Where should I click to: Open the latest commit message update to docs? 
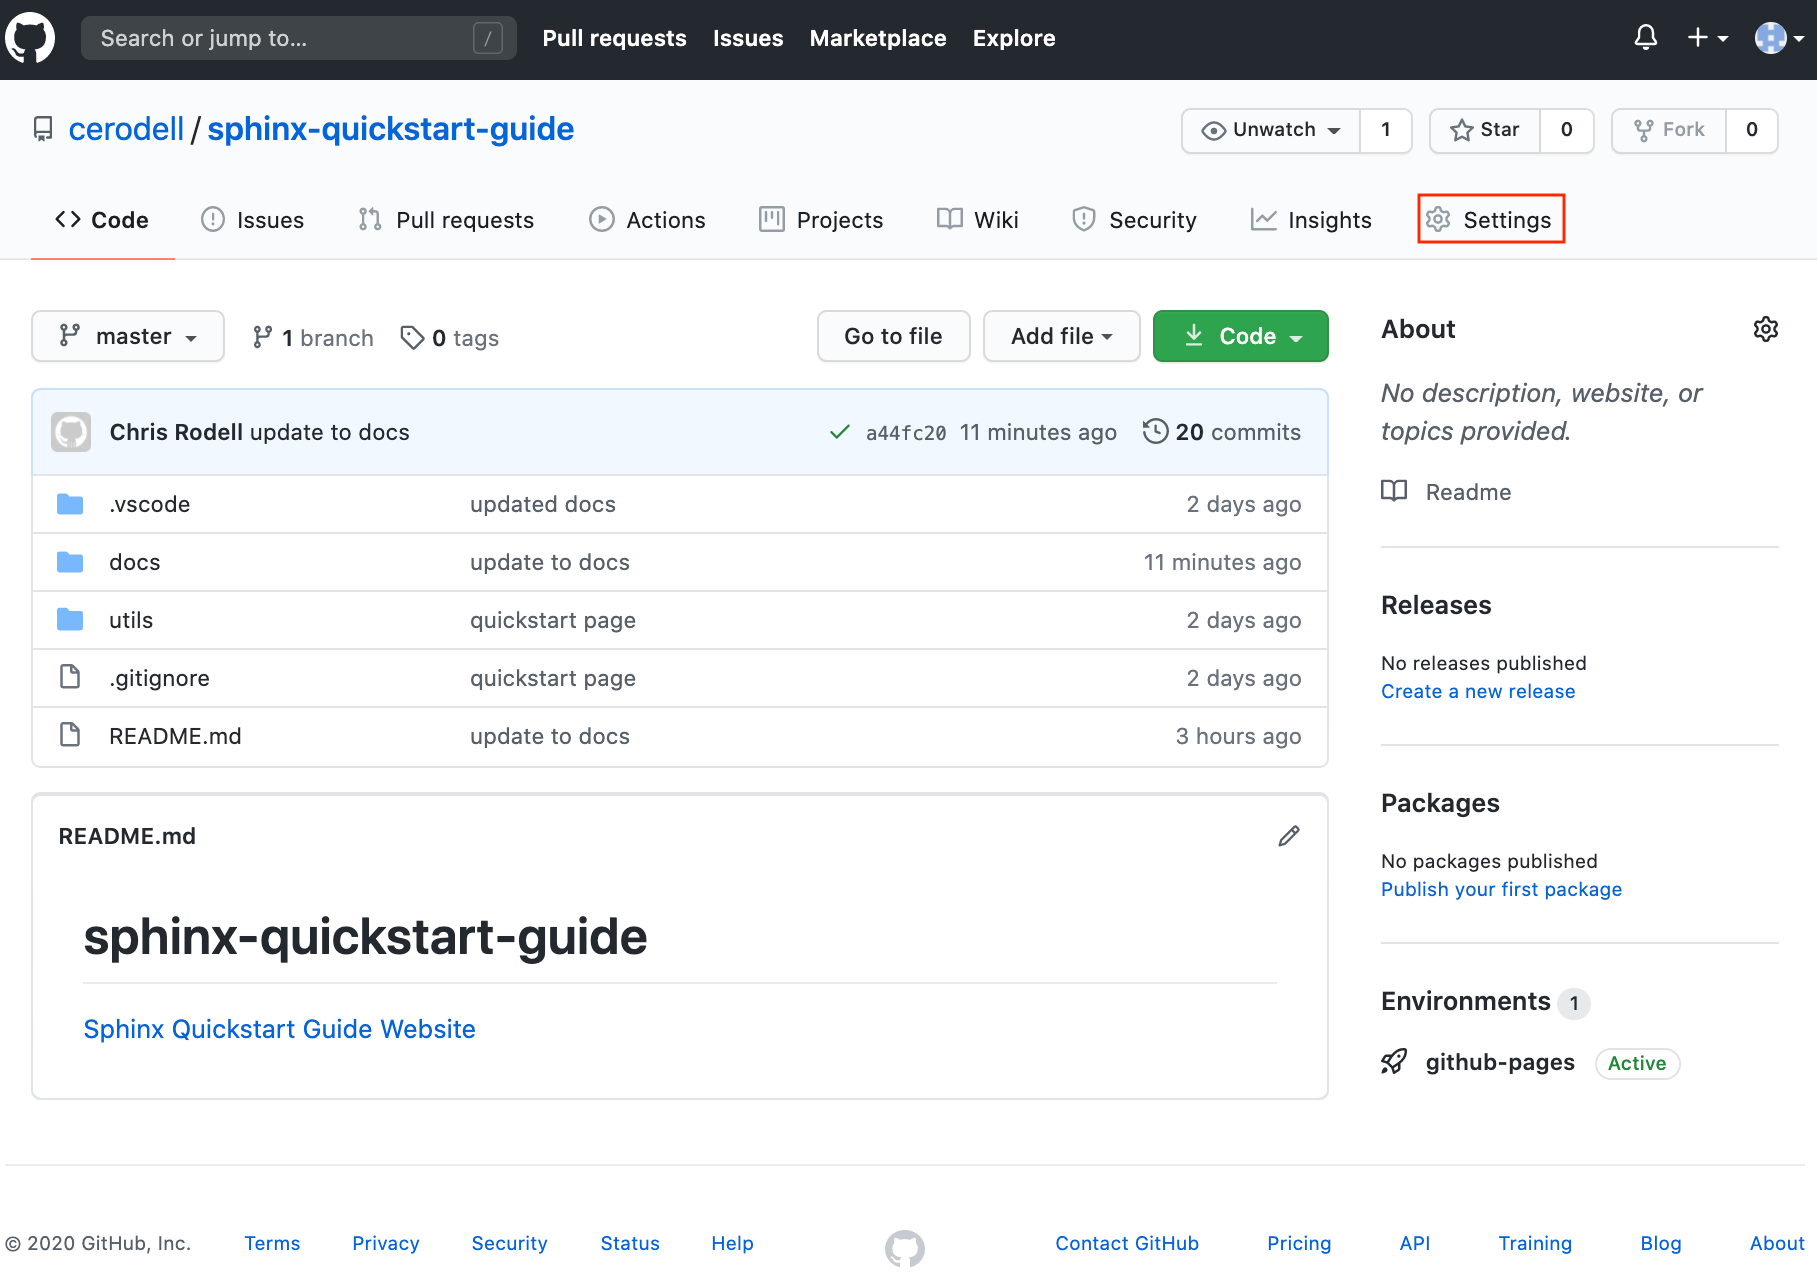(330, 432)
